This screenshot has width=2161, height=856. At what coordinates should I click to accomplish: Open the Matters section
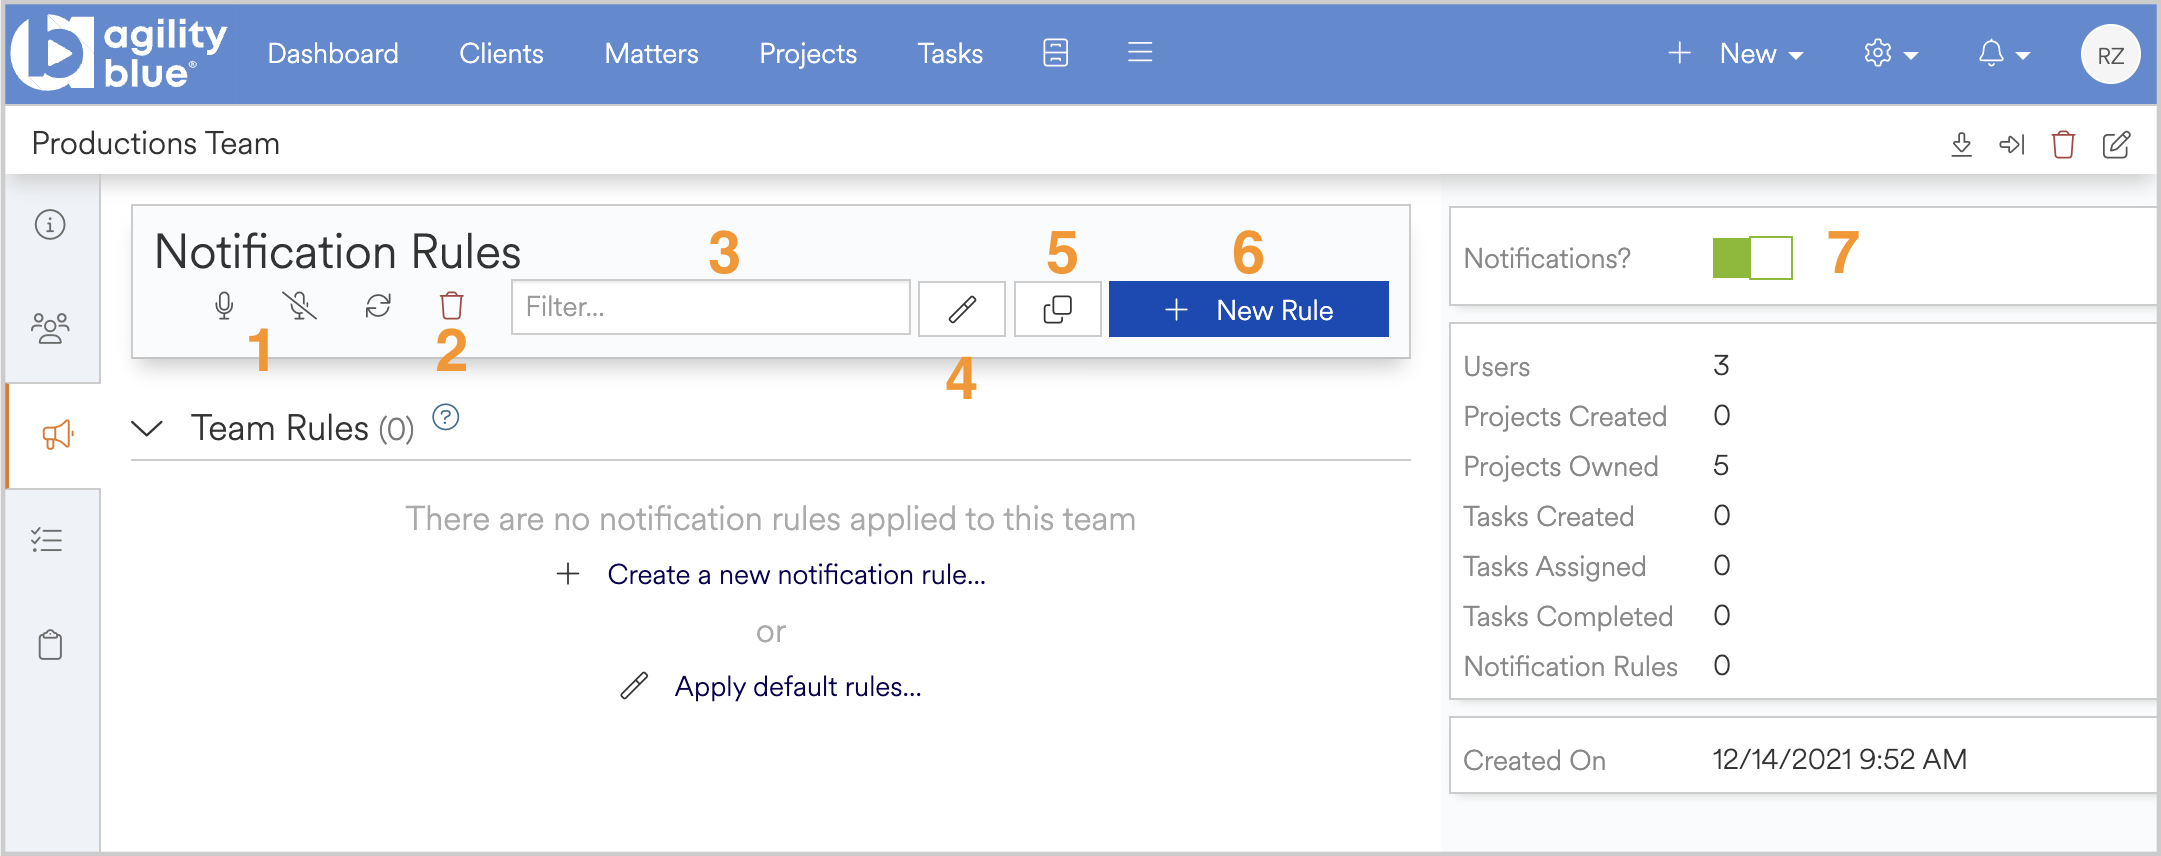[x=651, y=54]
